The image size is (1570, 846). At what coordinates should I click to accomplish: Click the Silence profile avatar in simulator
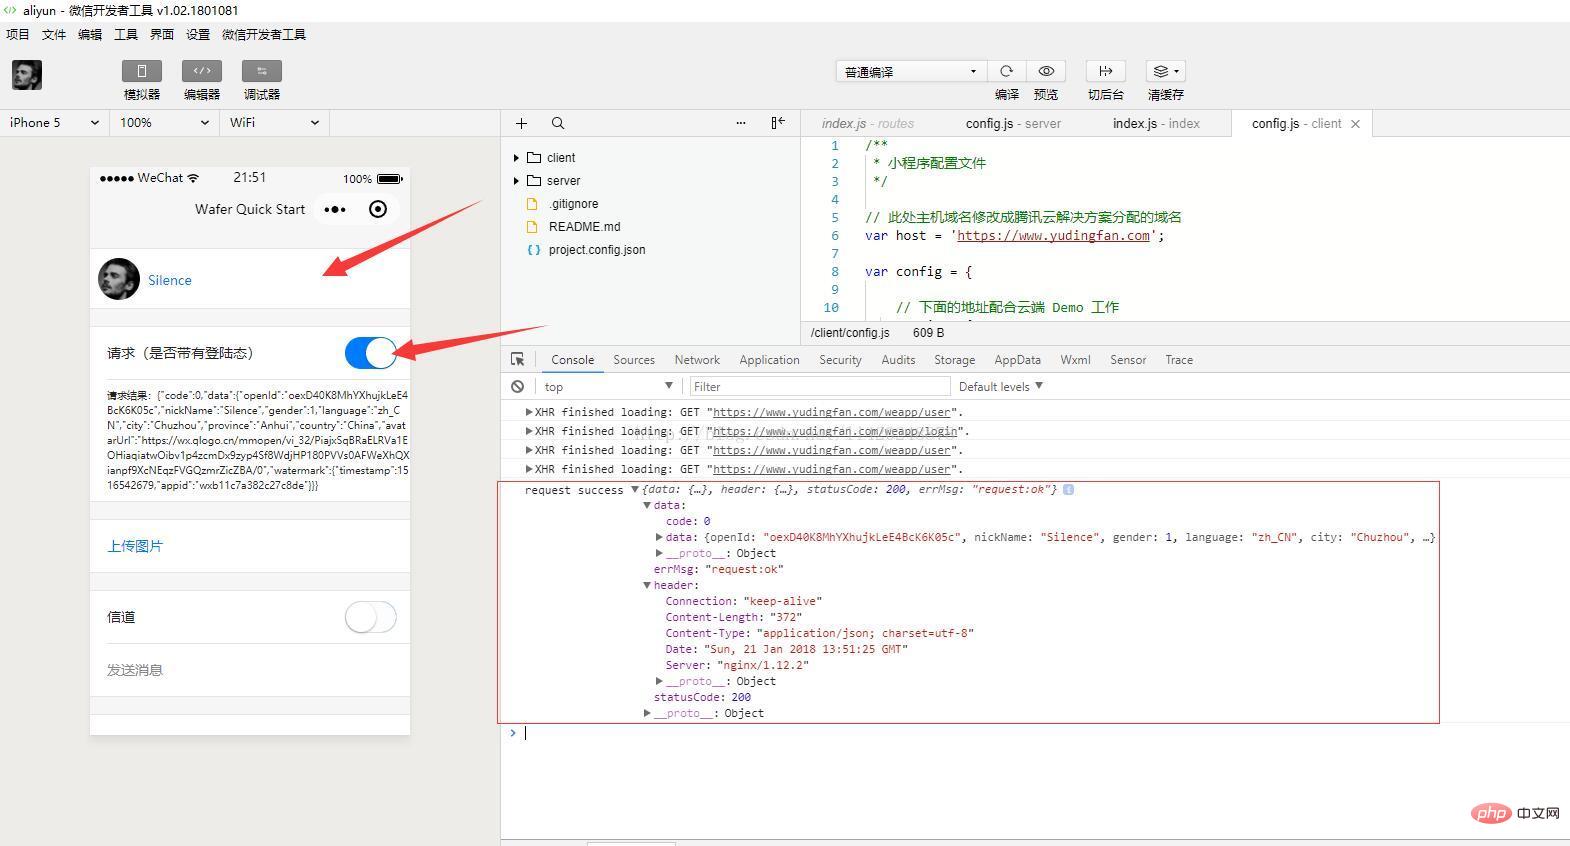tap(119, 279)
